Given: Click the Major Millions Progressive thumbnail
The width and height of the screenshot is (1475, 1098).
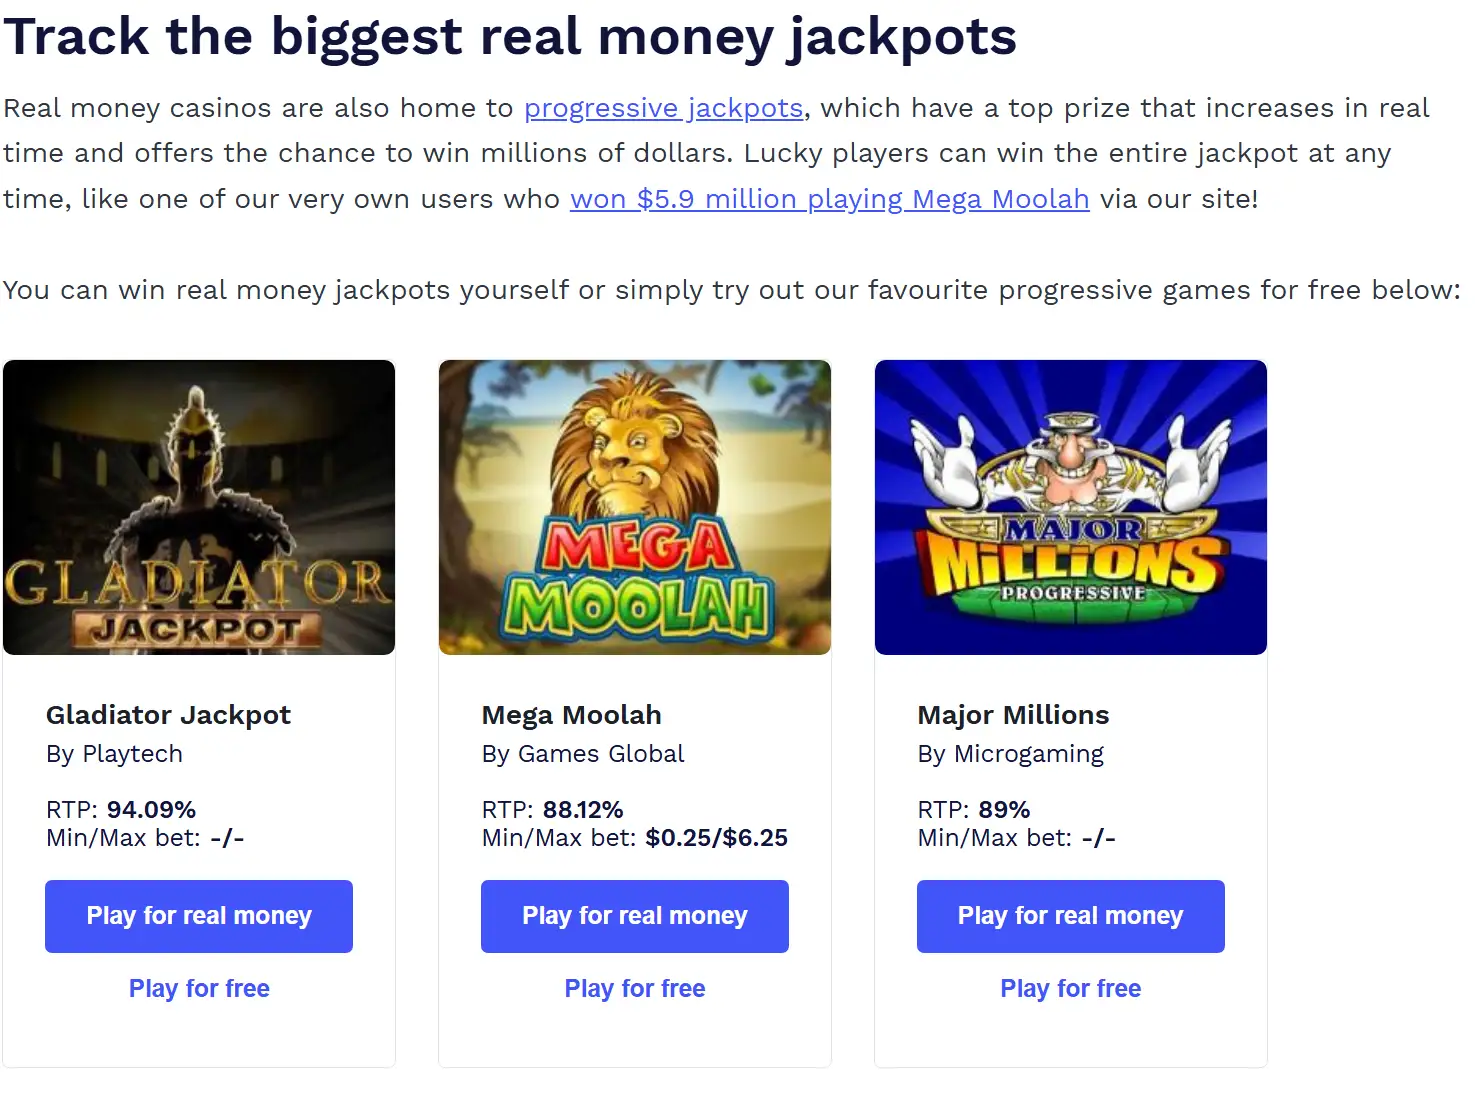Looking at the screenshot, I should tap(1070, 507).
